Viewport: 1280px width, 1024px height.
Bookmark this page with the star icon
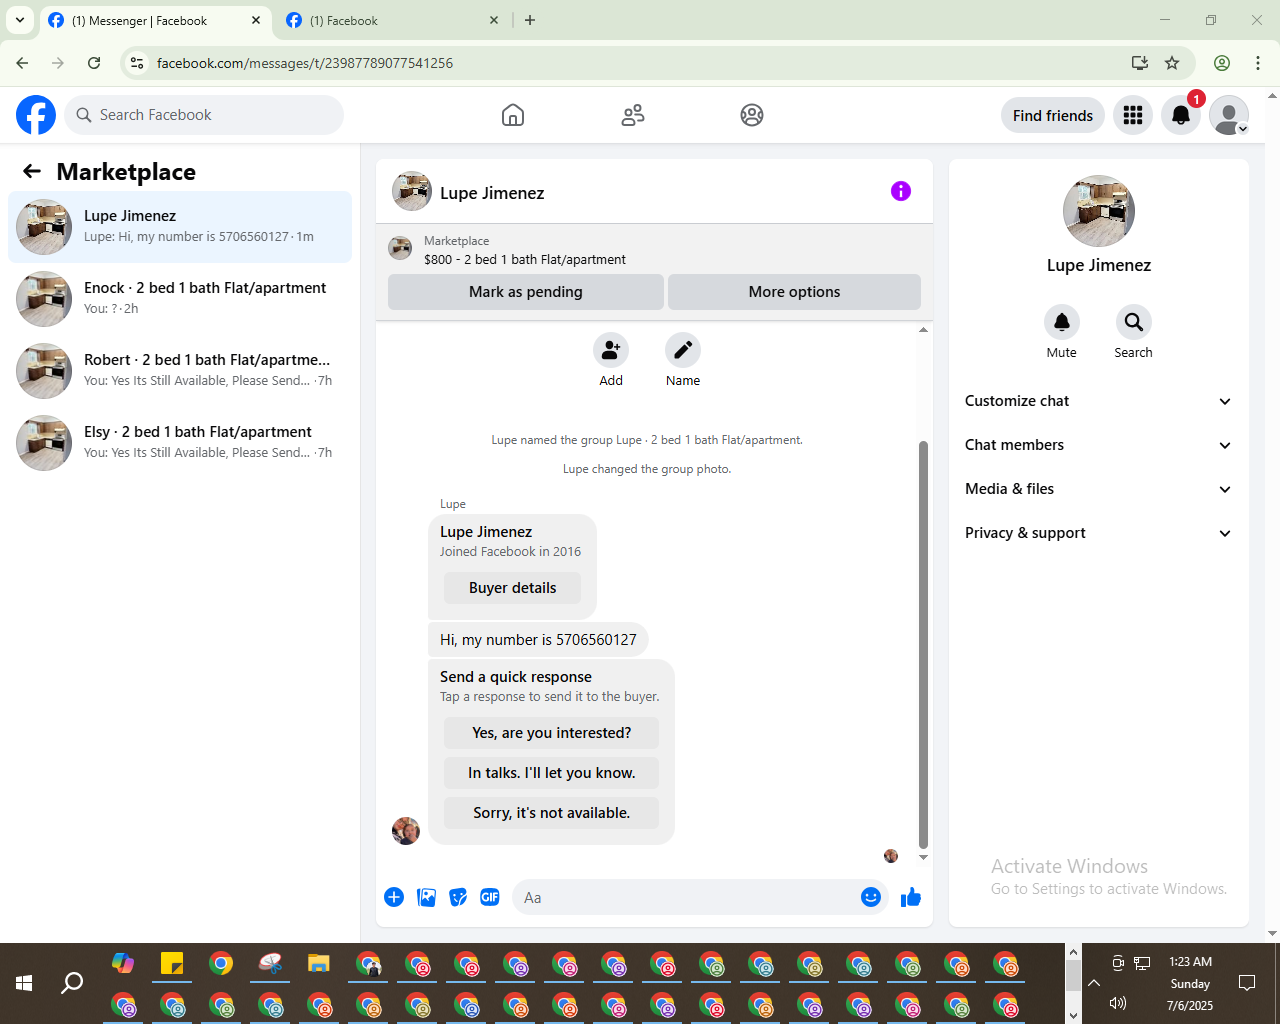click(1172, 63)
